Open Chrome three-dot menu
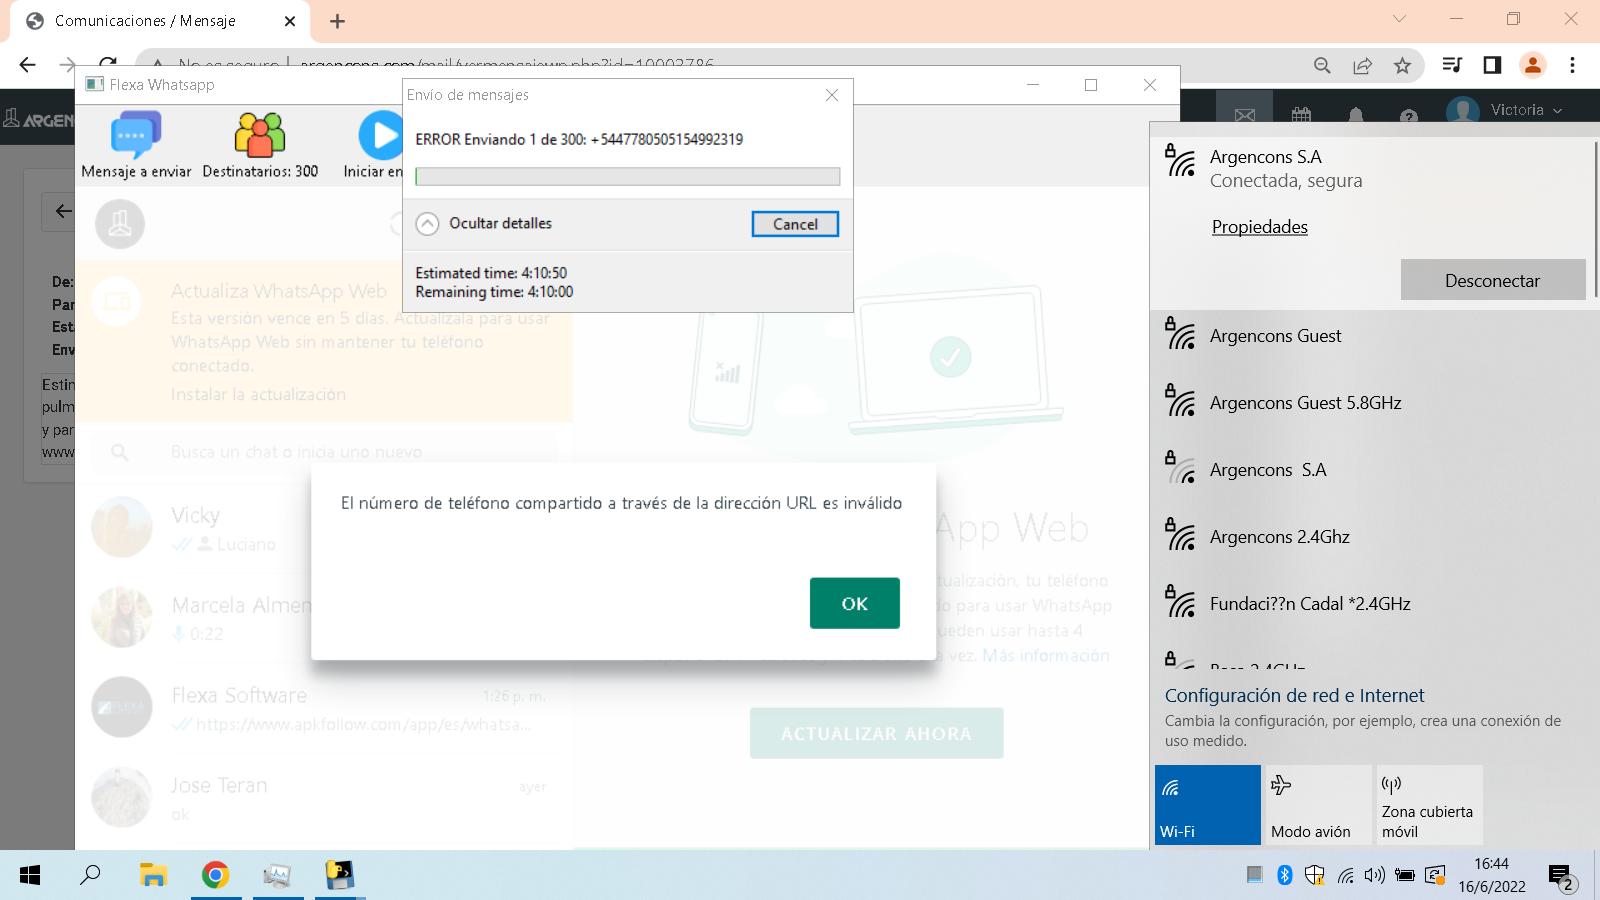 (x=1572, y=65)
